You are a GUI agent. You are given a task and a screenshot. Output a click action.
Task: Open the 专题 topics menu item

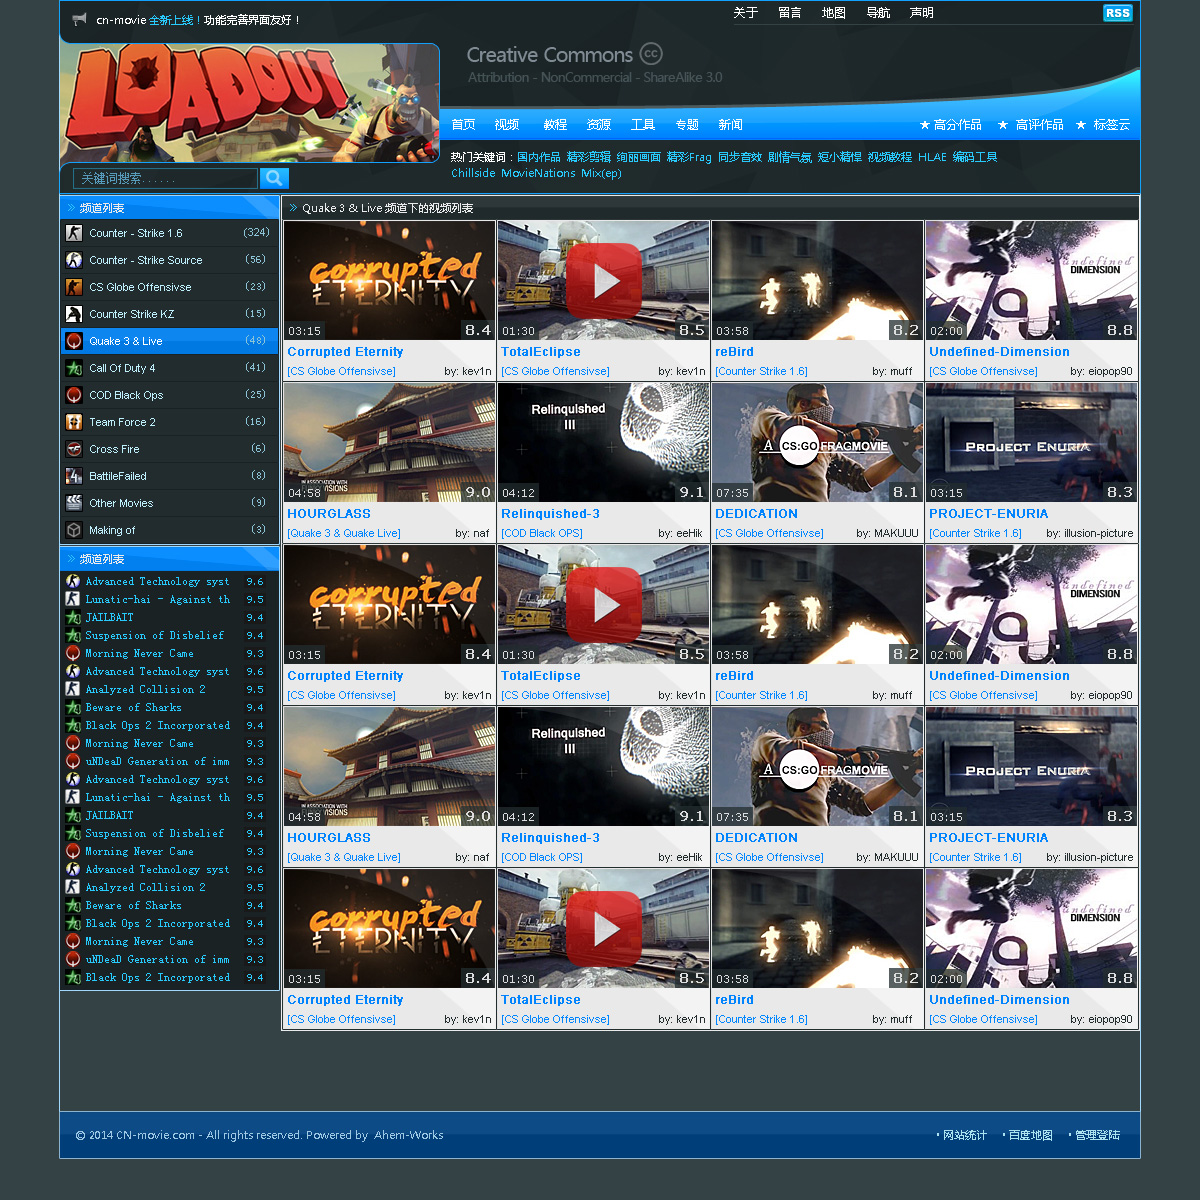tap(687, 125)
